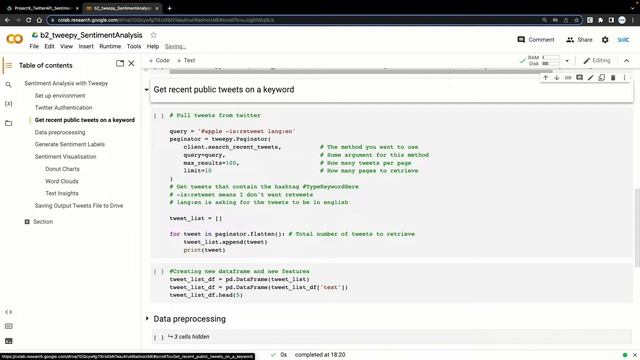Open browser extensions puzzle icon
This screenshot has width=640, height=360.
600,20
